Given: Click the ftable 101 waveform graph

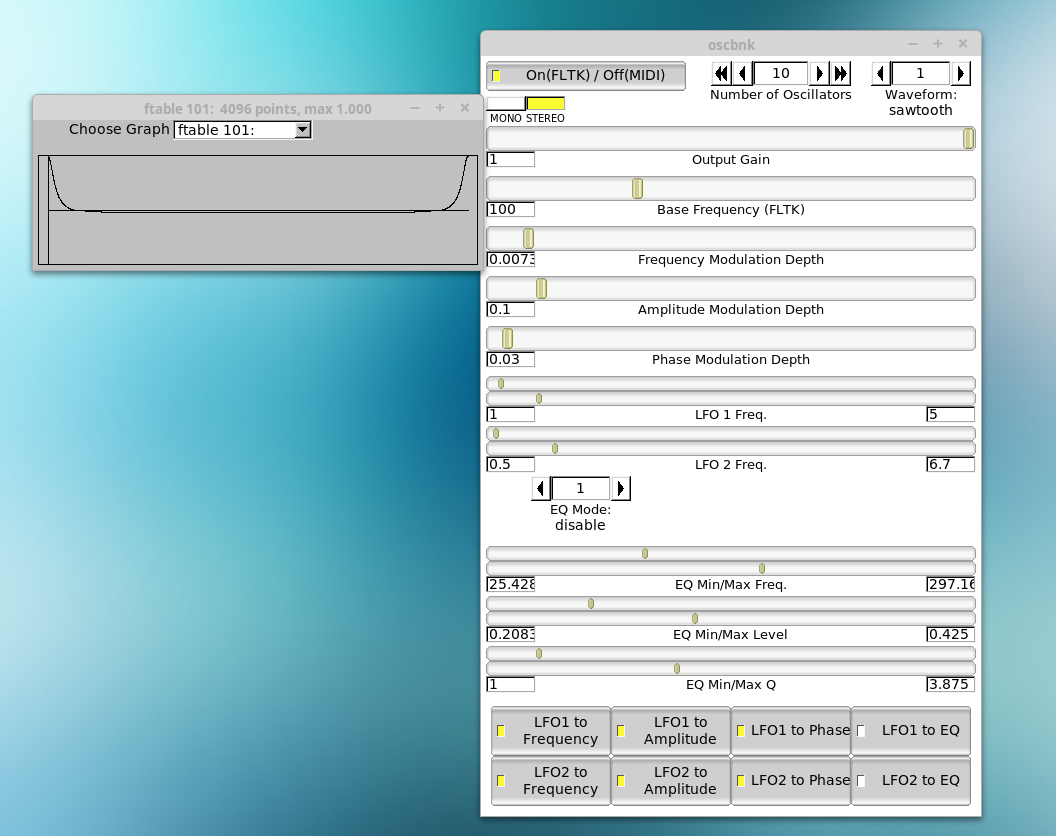Looking at the screenshot, I should [258, 210].
